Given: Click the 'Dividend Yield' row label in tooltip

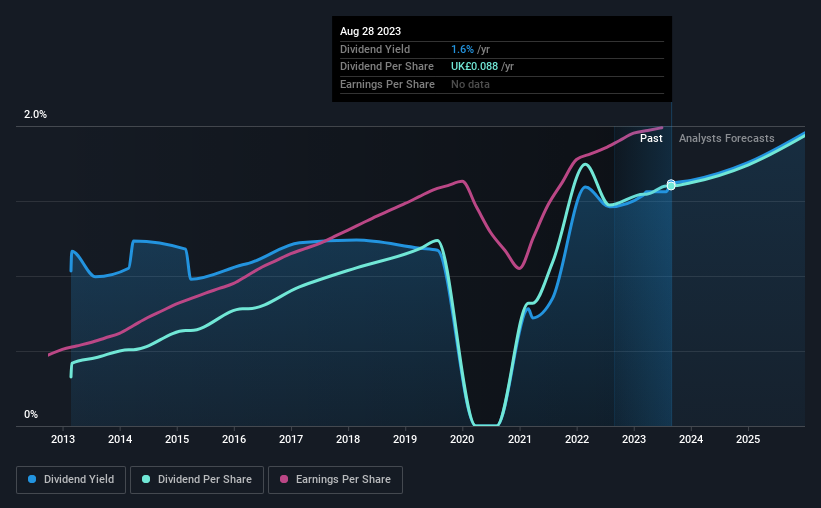Looking at the screenshot, I should (375, 49).
